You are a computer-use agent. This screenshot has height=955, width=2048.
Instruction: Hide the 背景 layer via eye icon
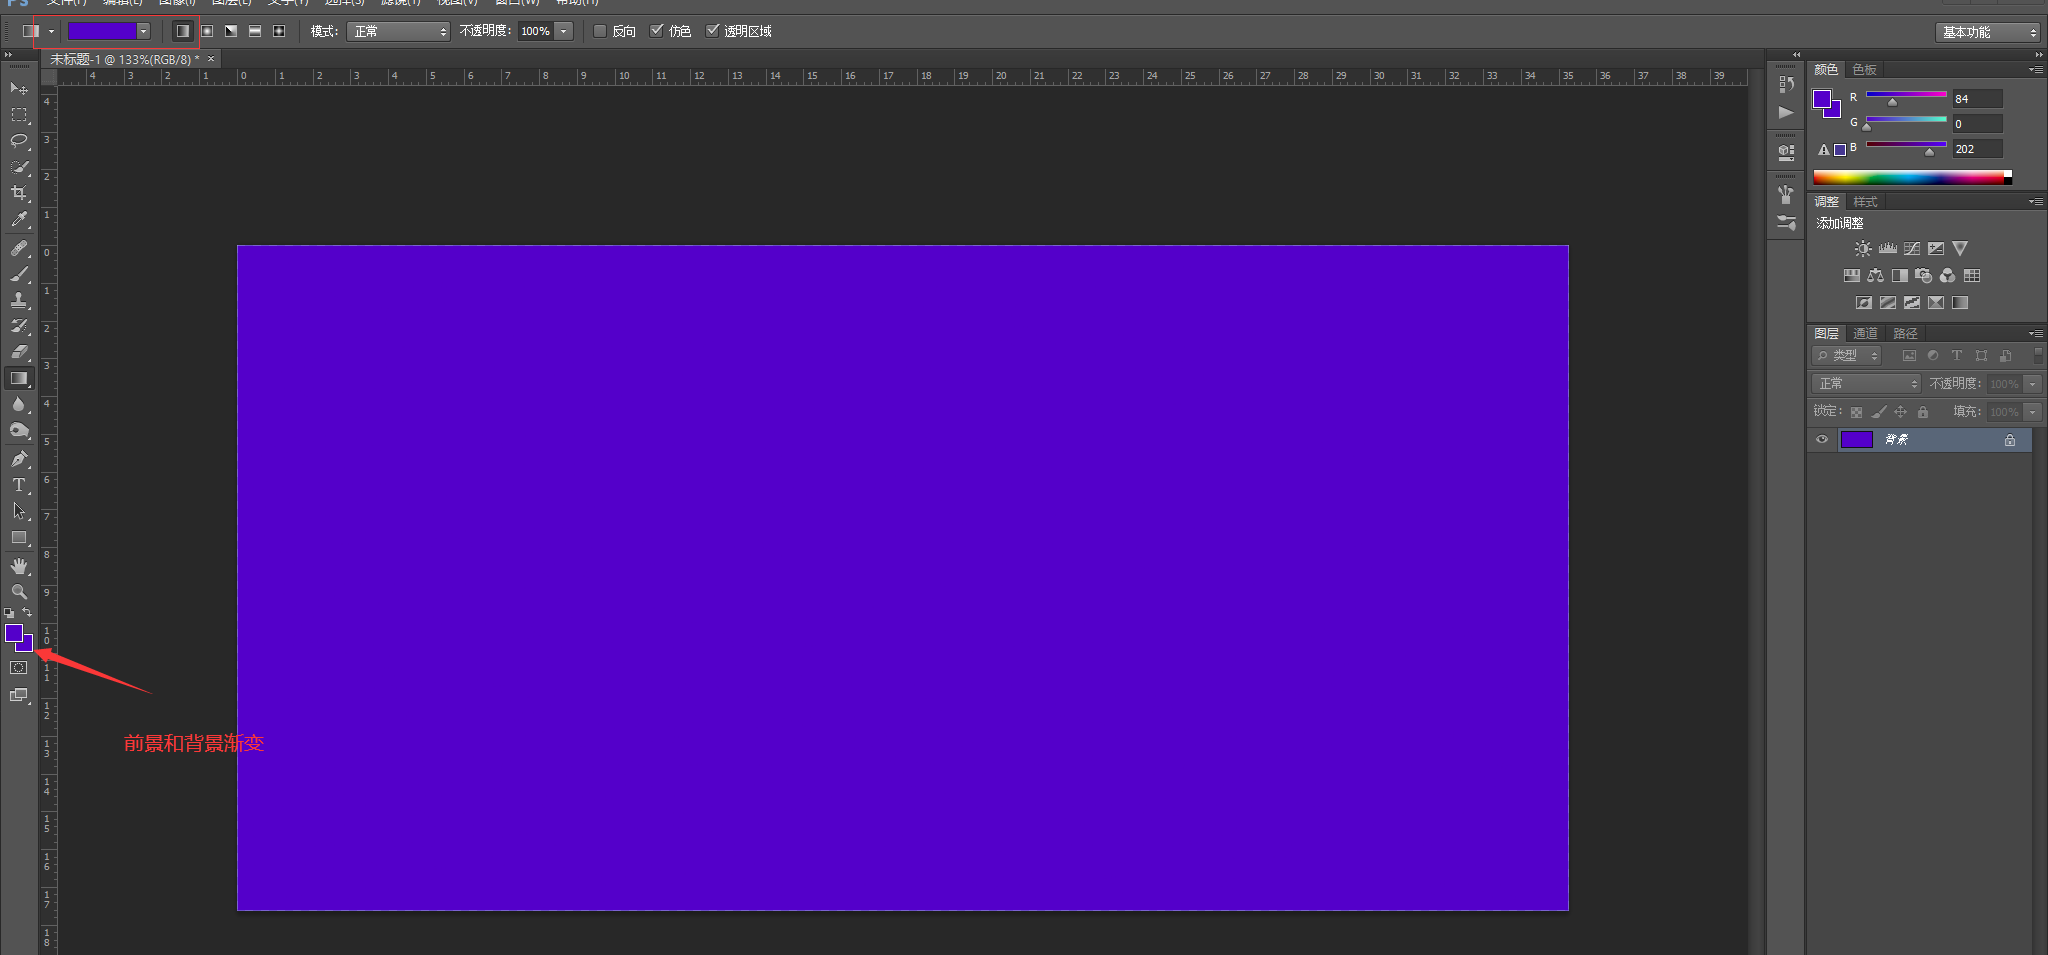click(1822, 440)
